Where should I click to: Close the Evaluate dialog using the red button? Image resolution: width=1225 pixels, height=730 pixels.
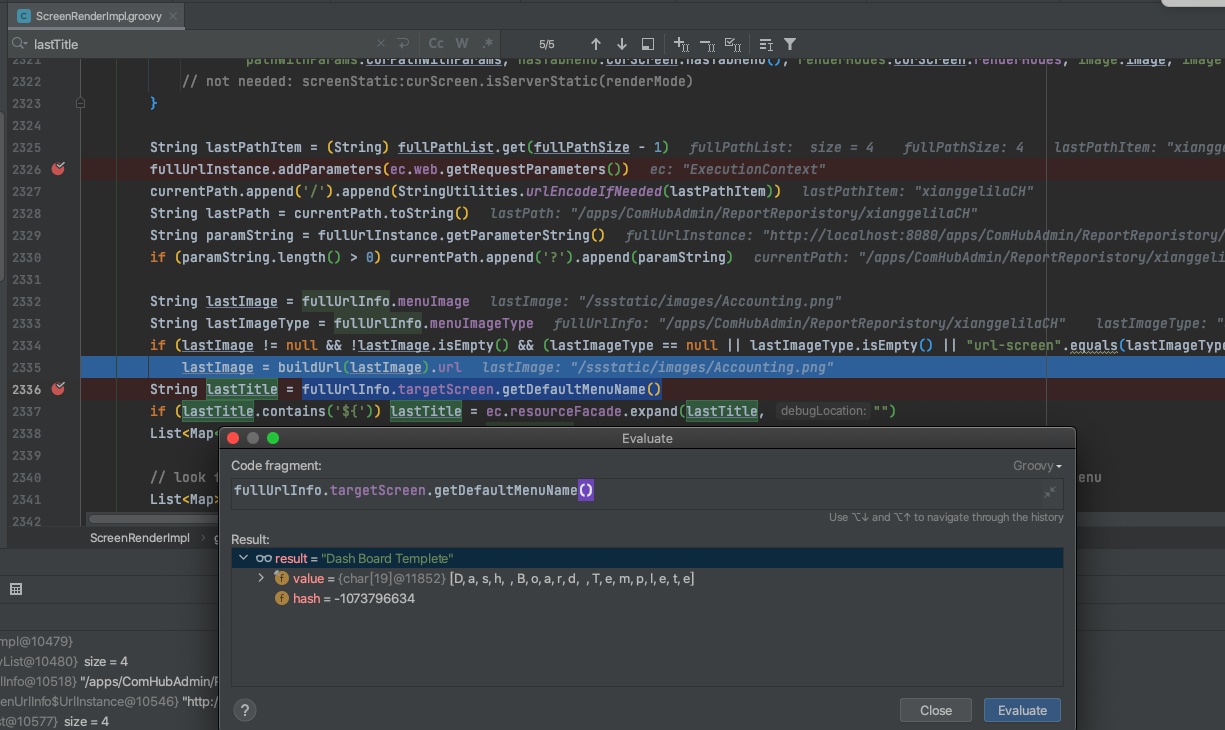[233, 438]
